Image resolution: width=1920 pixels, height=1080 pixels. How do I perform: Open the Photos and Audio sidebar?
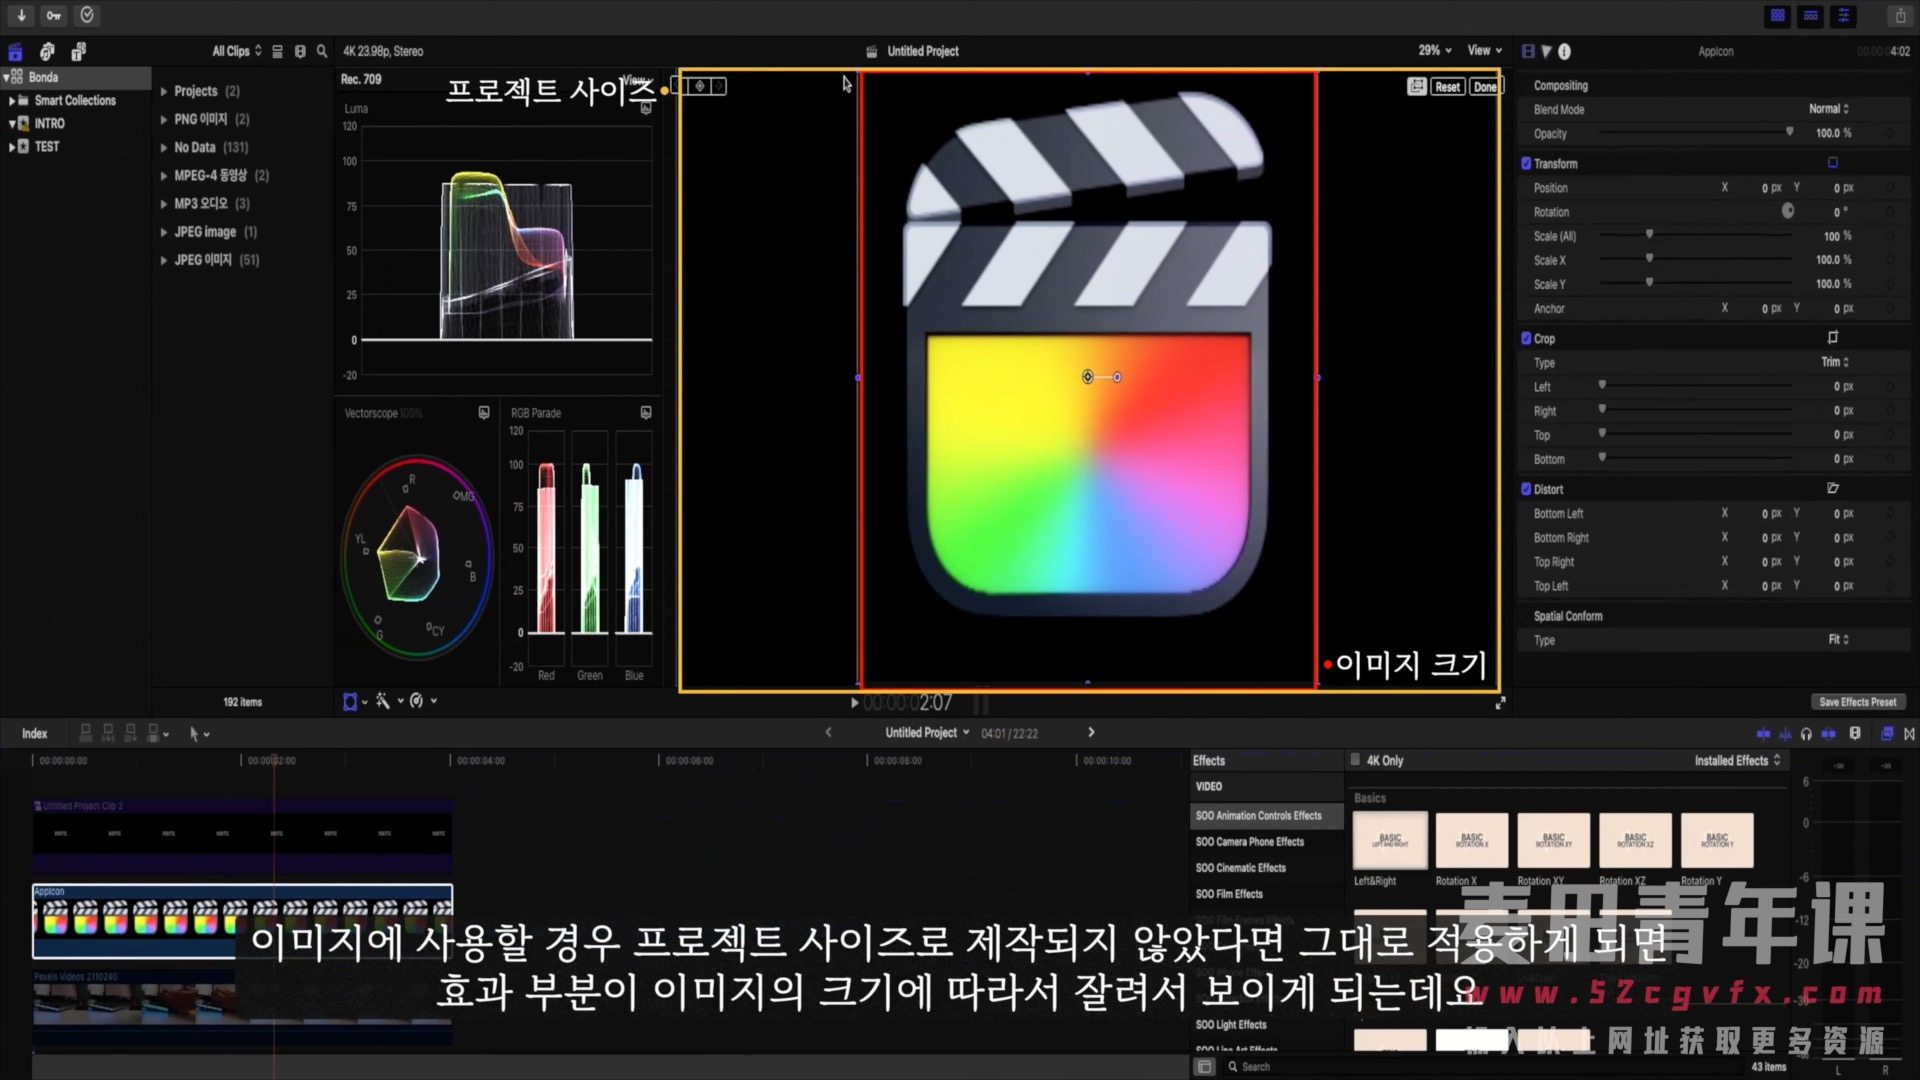[47, 51]
